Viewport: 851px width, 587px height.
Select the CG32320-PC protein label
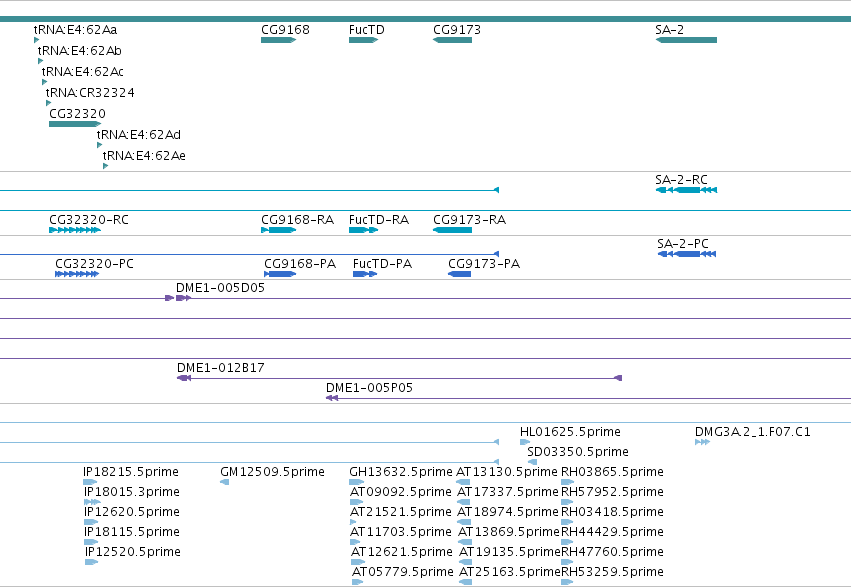pos(94,264)
